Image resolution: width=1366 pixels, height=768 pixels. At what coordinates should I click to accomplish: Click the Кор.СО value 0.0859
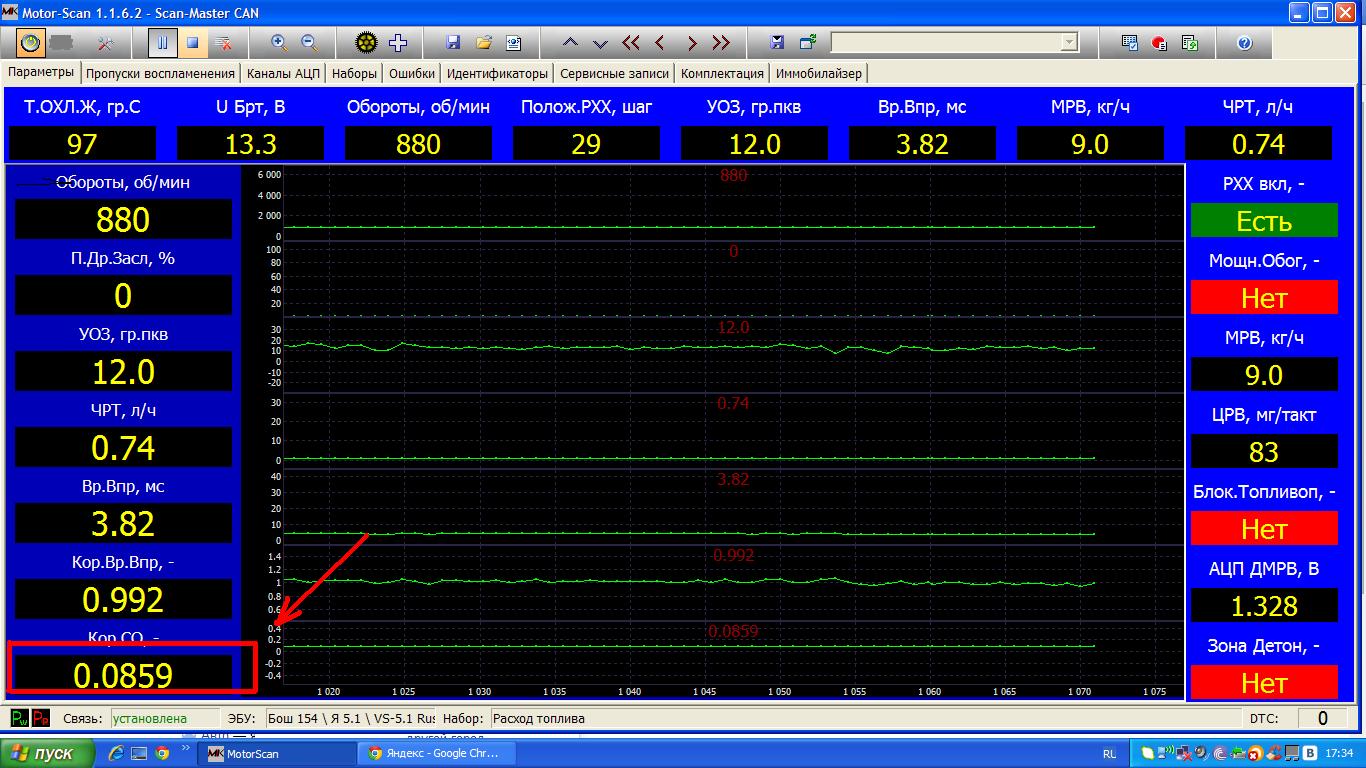pyautogui.click(x=123, y=675)
